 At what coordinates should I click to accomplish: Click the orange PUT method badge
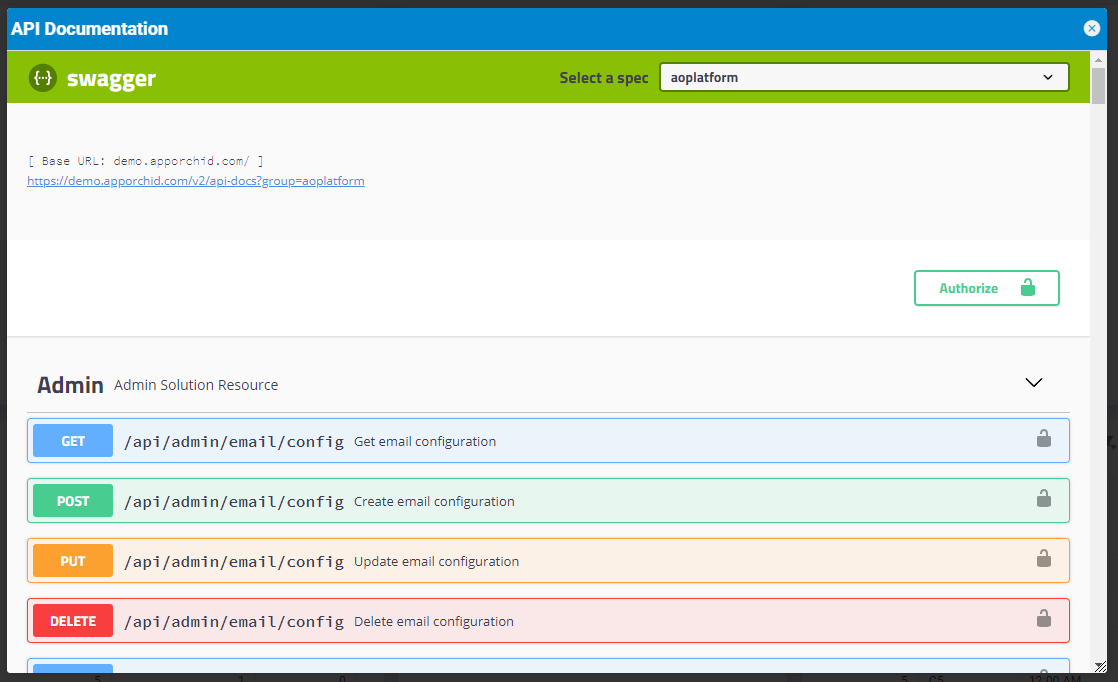[x=73, y=561]
